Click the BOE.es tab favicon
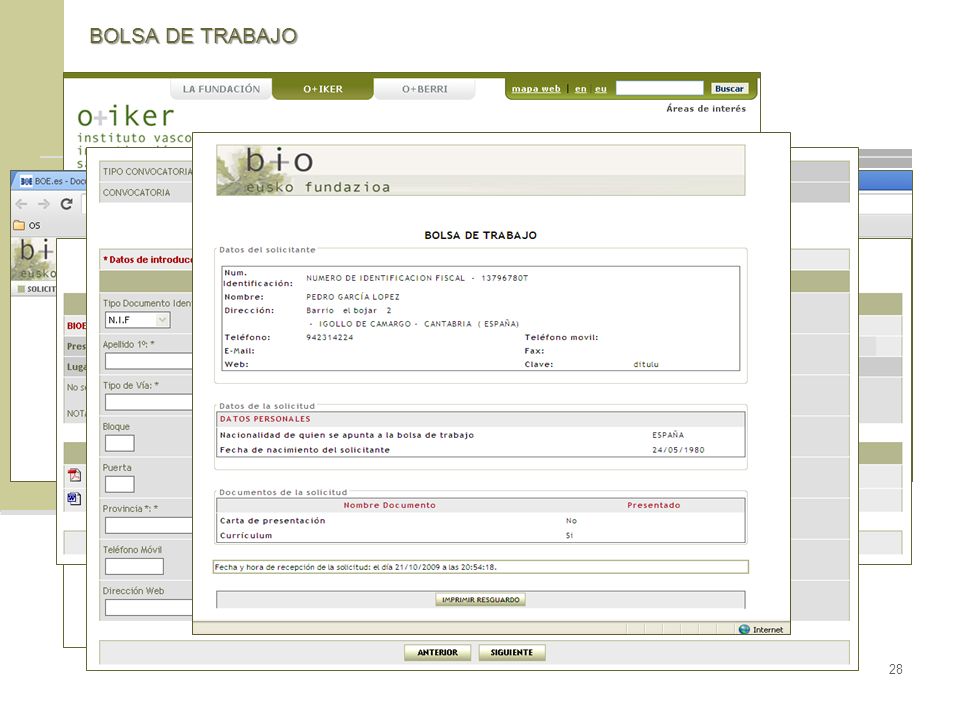 coord(26,181)
